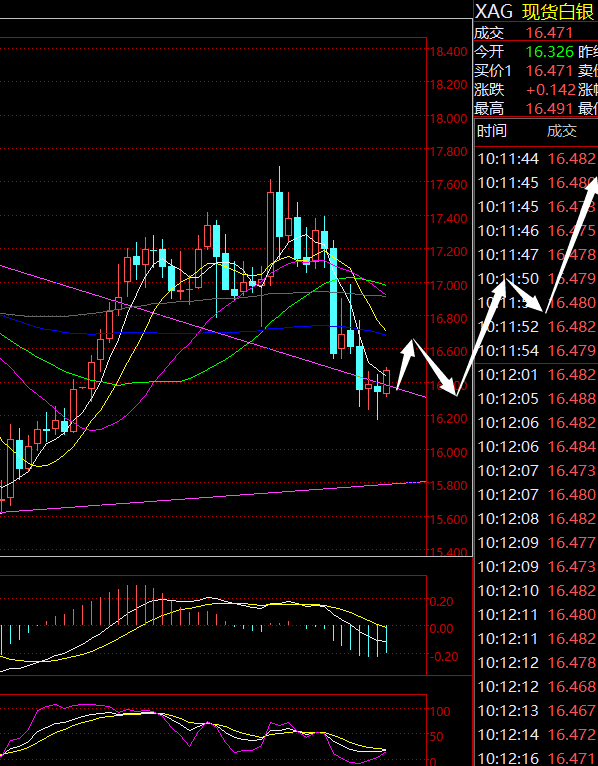
Task: Click the 16.600 price axis label
Action: (x=448, y=352)
